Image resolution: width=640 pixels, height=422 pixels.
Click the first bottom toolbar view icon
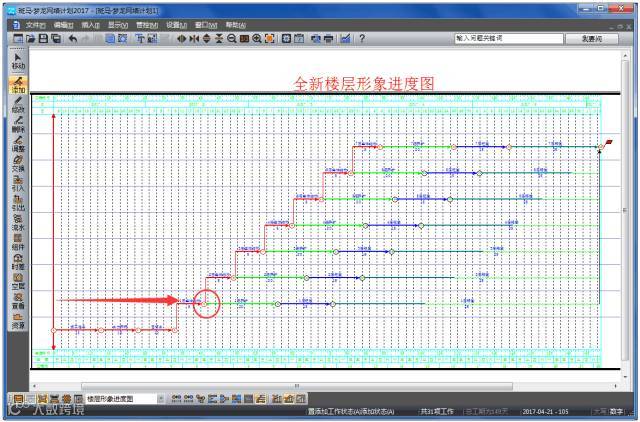pos(18,399)
